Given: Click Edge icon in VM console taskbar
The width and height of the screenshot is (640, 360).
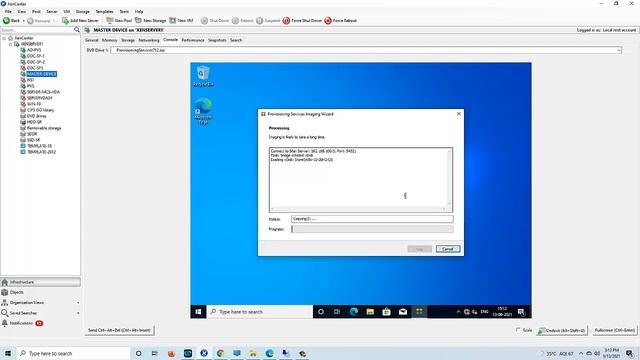Looking at the screenshot, I should coord(354,312).
